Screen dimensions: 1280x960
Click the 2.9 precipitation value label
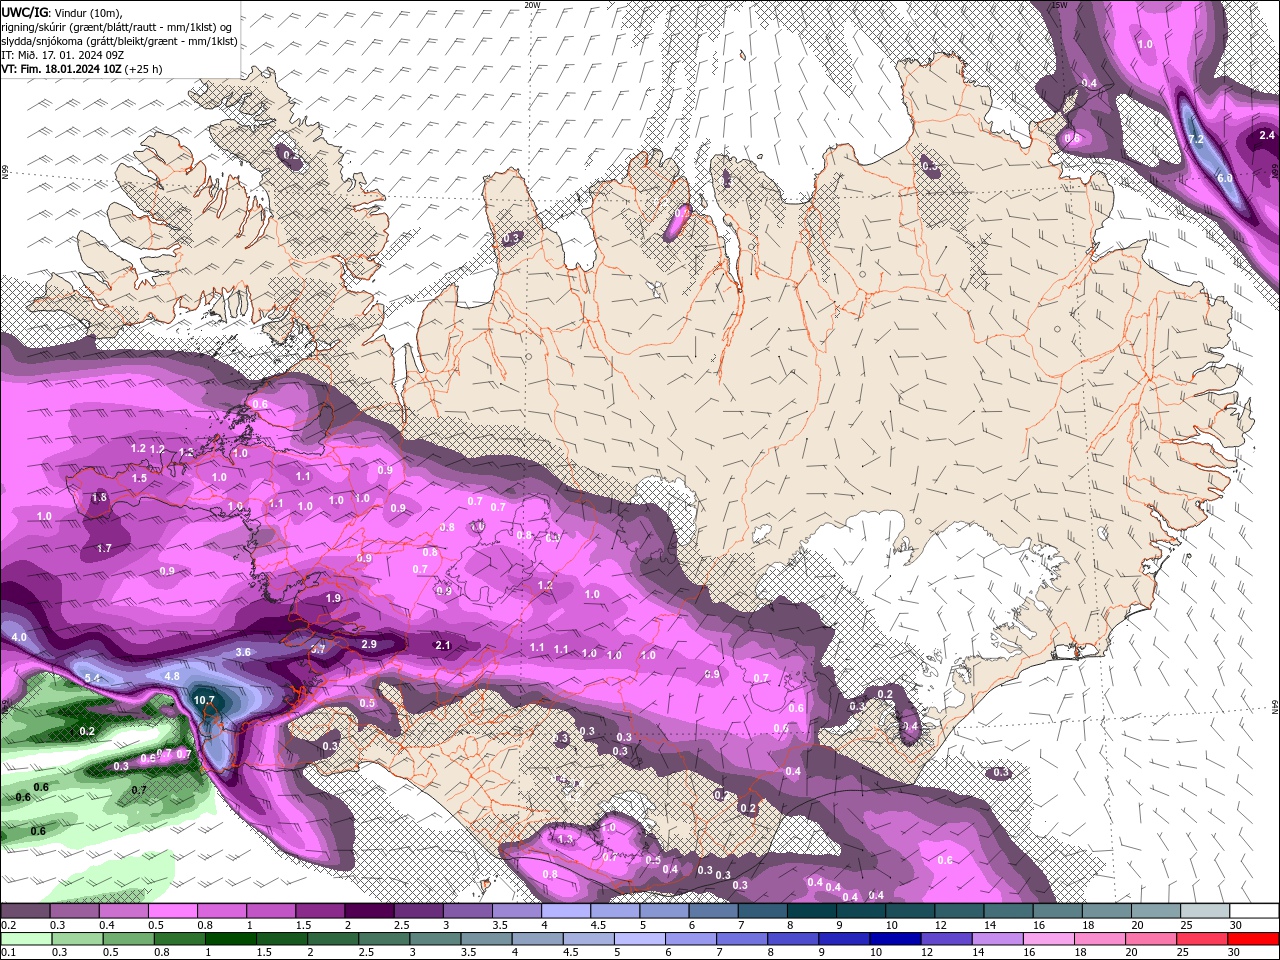(x=369, y=644)
